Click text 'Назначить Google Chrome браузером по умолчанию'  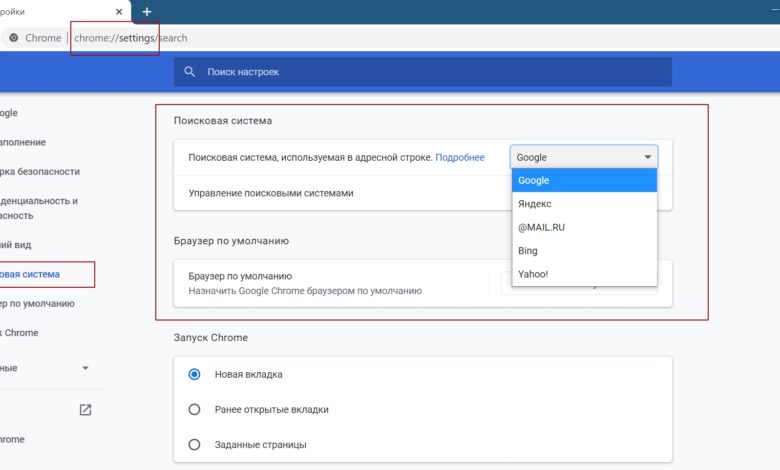tap(305, 290)
